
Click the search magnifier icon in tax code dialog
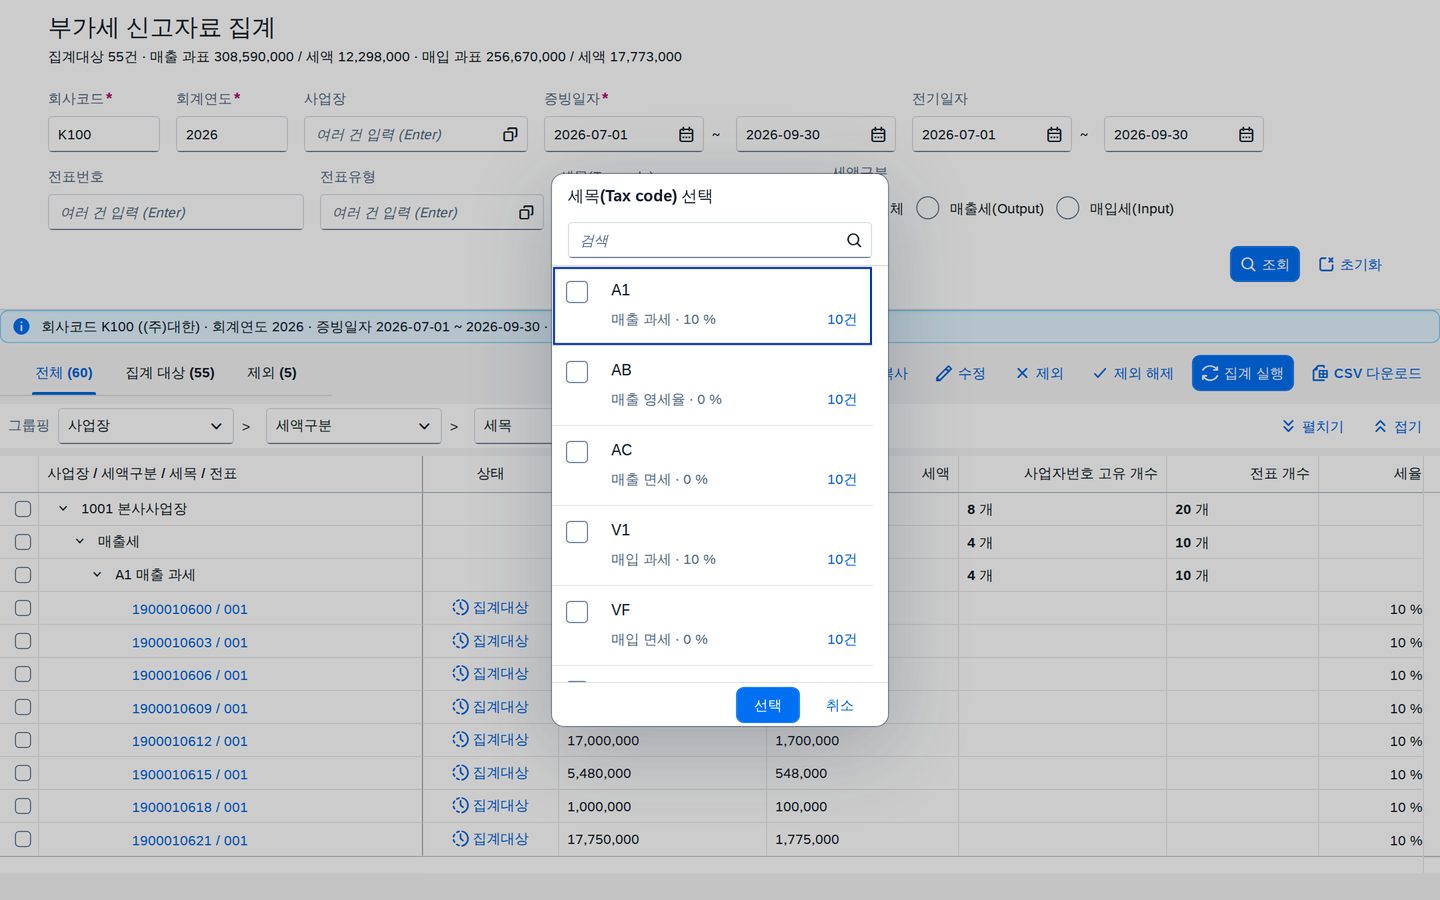(x=854, y=240)
